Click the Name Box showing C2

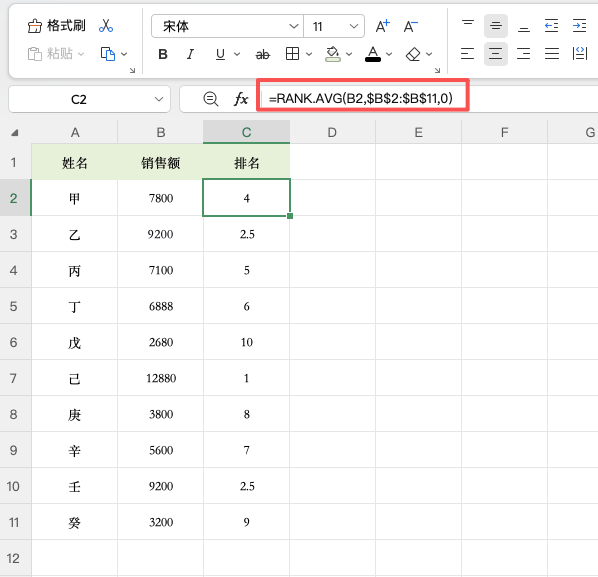[x=79, y=100]
